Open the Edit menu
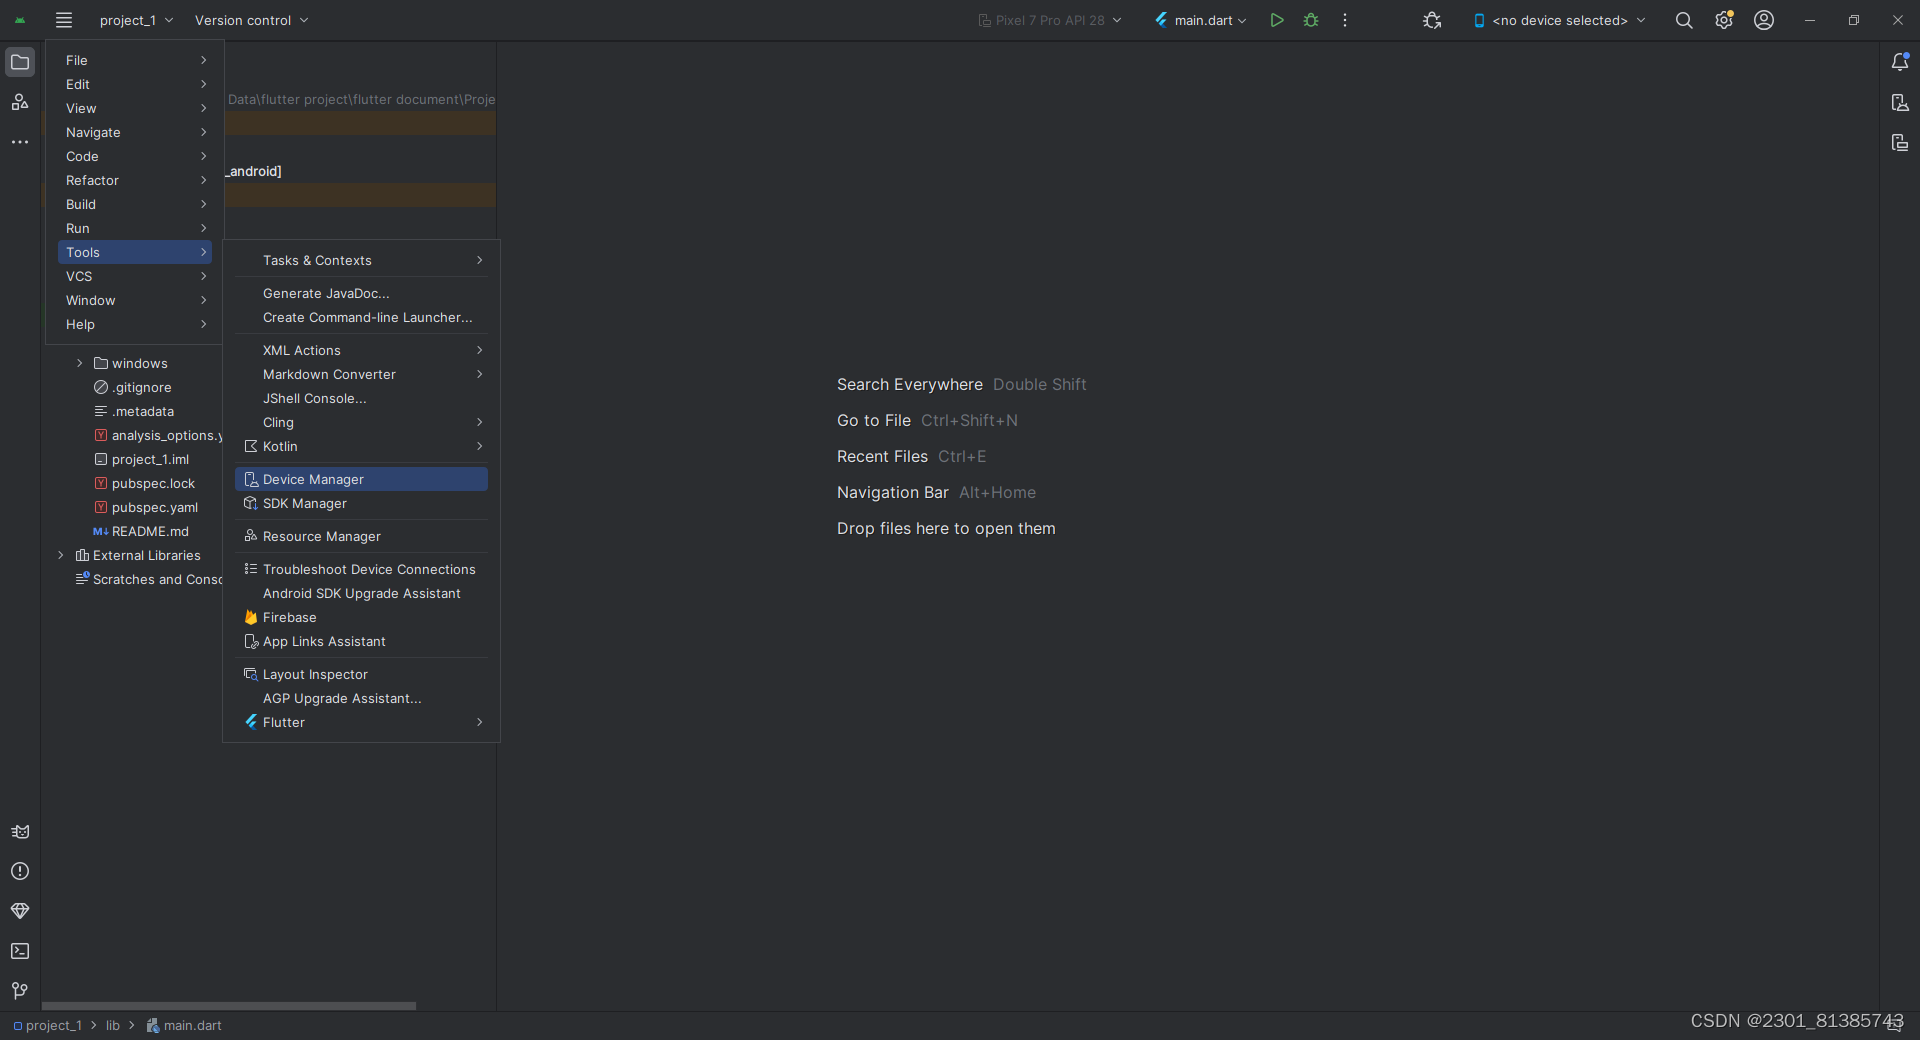The width and height of the screenshot is (1920, 1040). (x=135, y=84)
